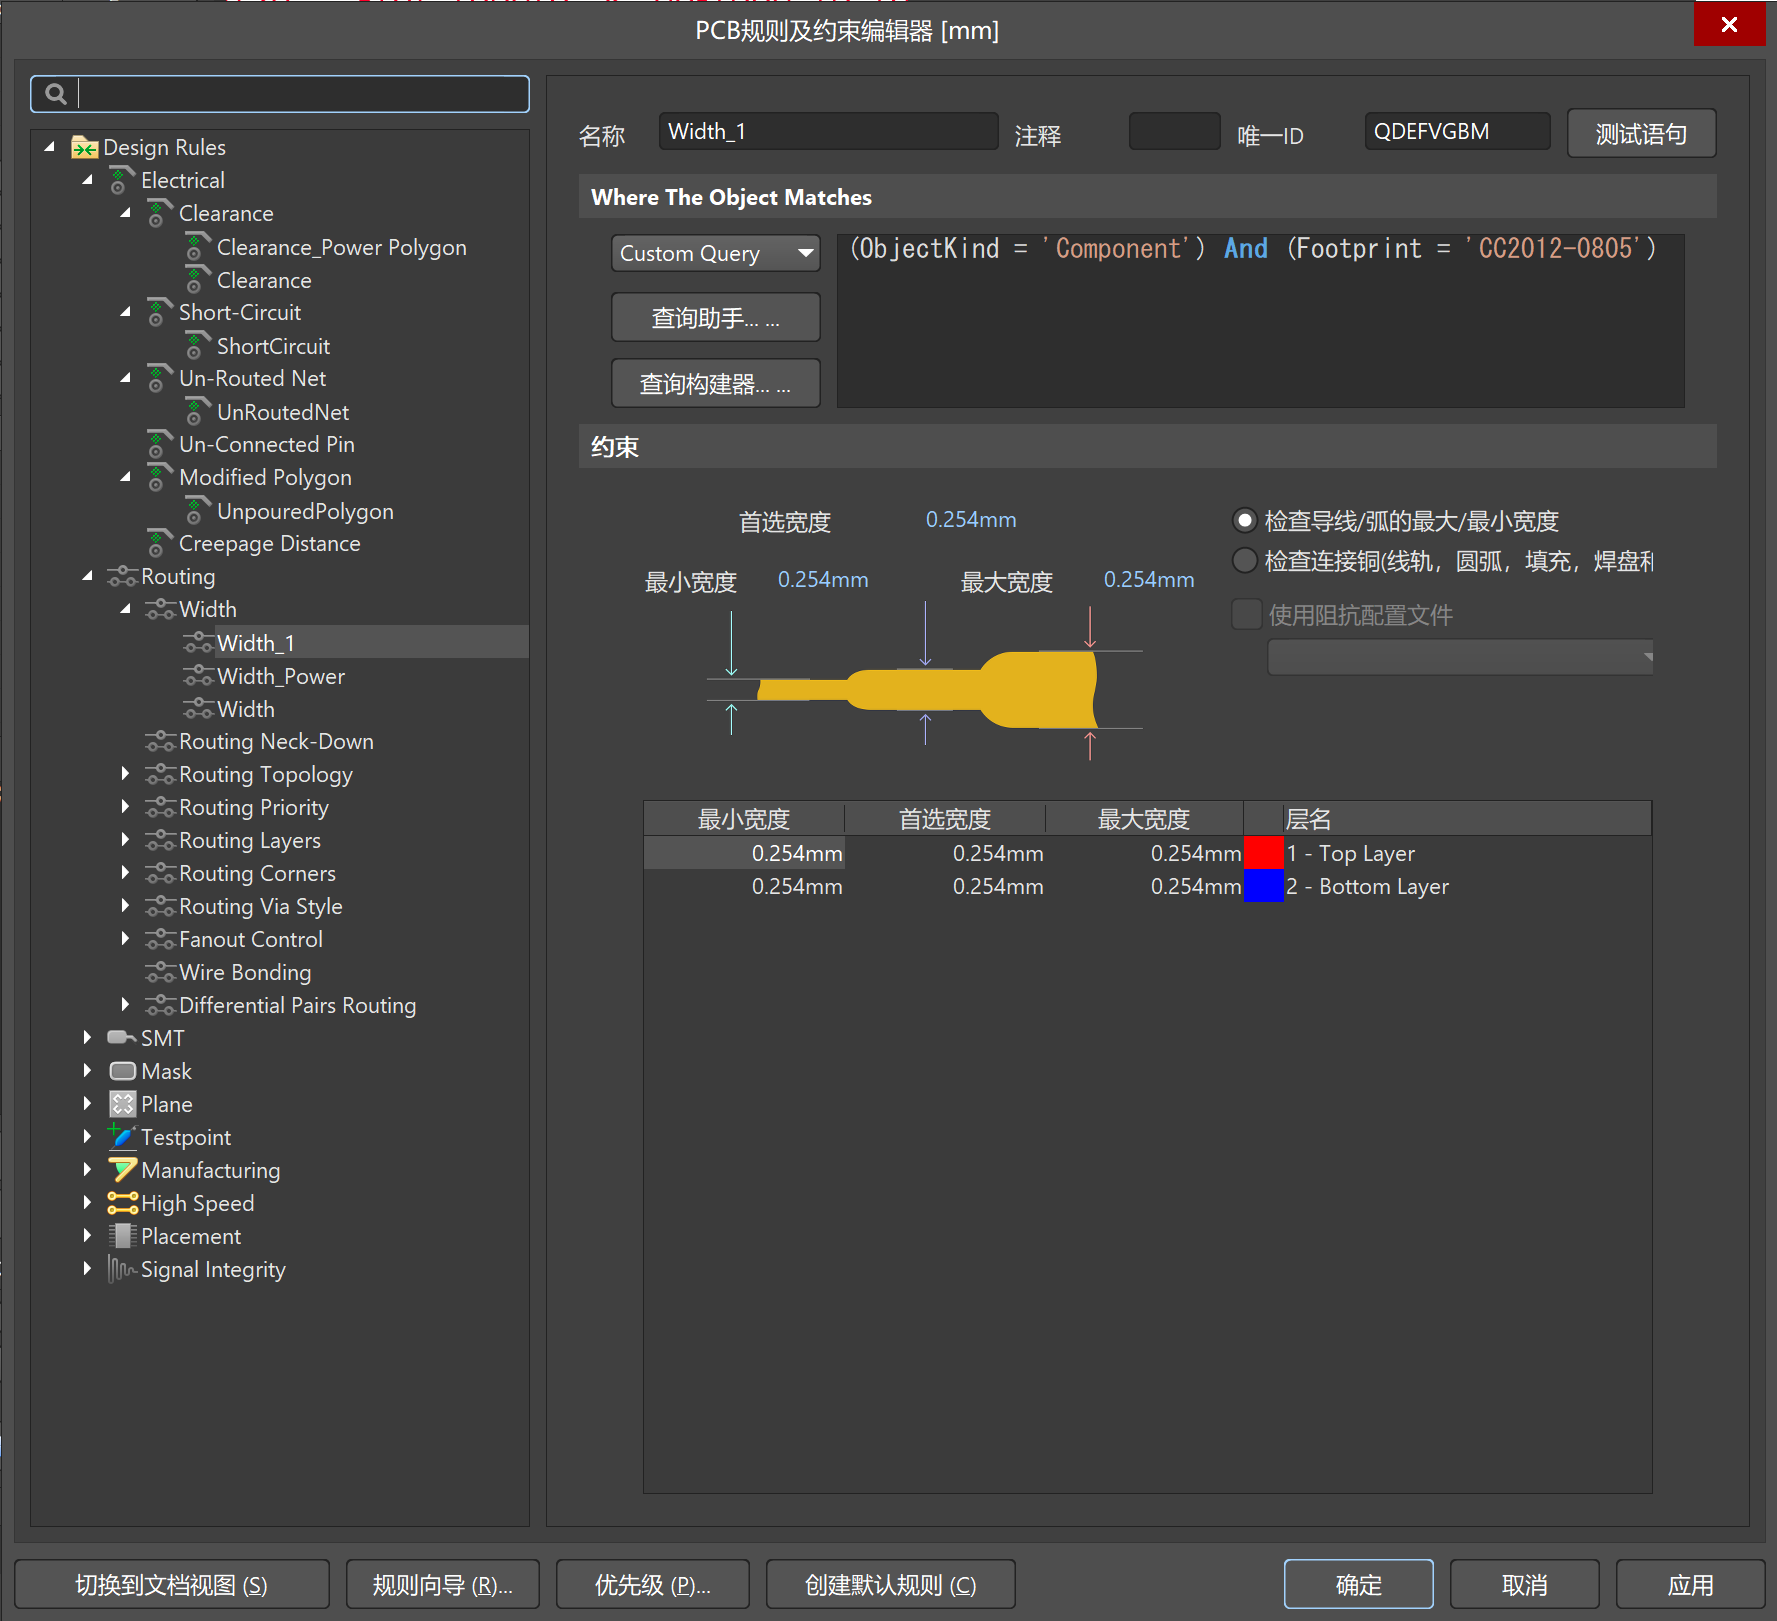
Task: Click the Signal Integrity waveform icon
Action: coord(122,1269)
